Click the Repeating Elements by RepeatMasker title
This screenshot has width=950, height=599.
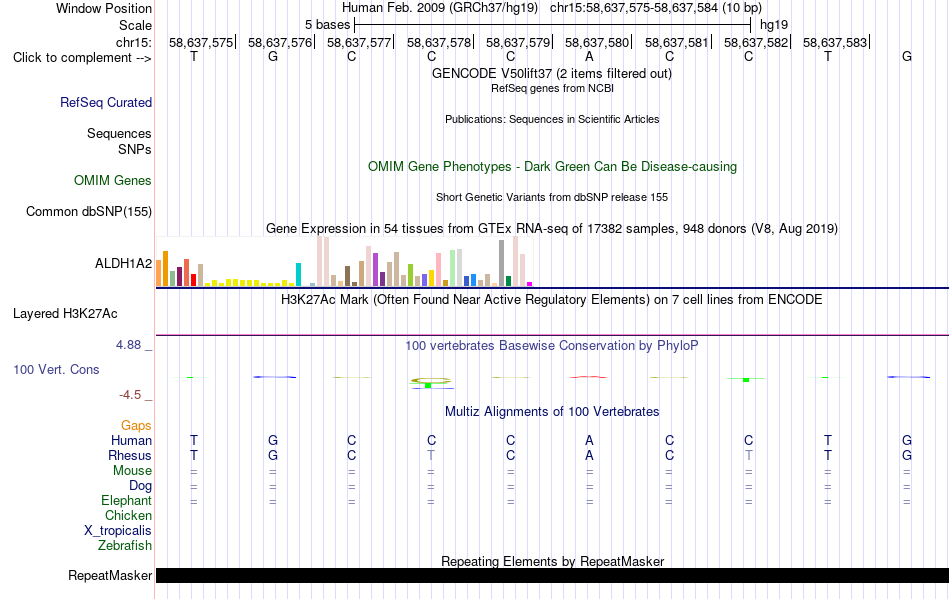click(x=552, y=561)
